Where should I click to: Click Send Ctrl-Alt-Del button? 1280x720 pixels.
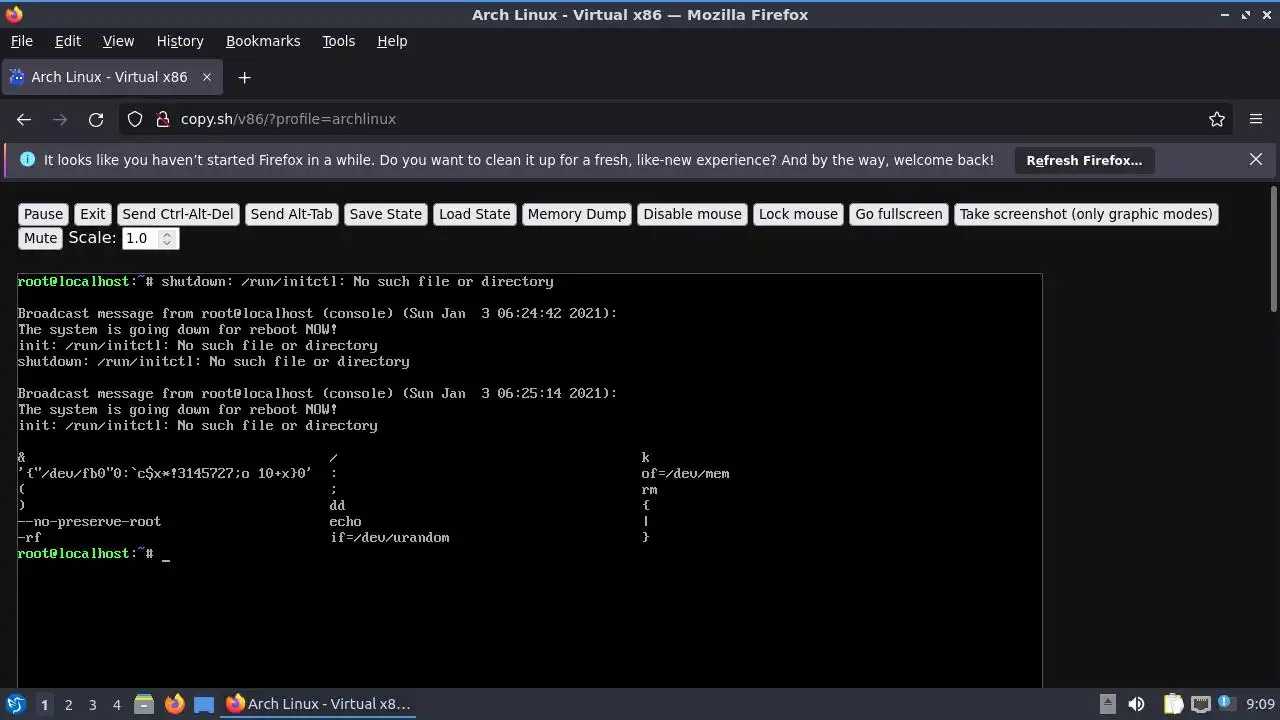[x=178, y=214]
